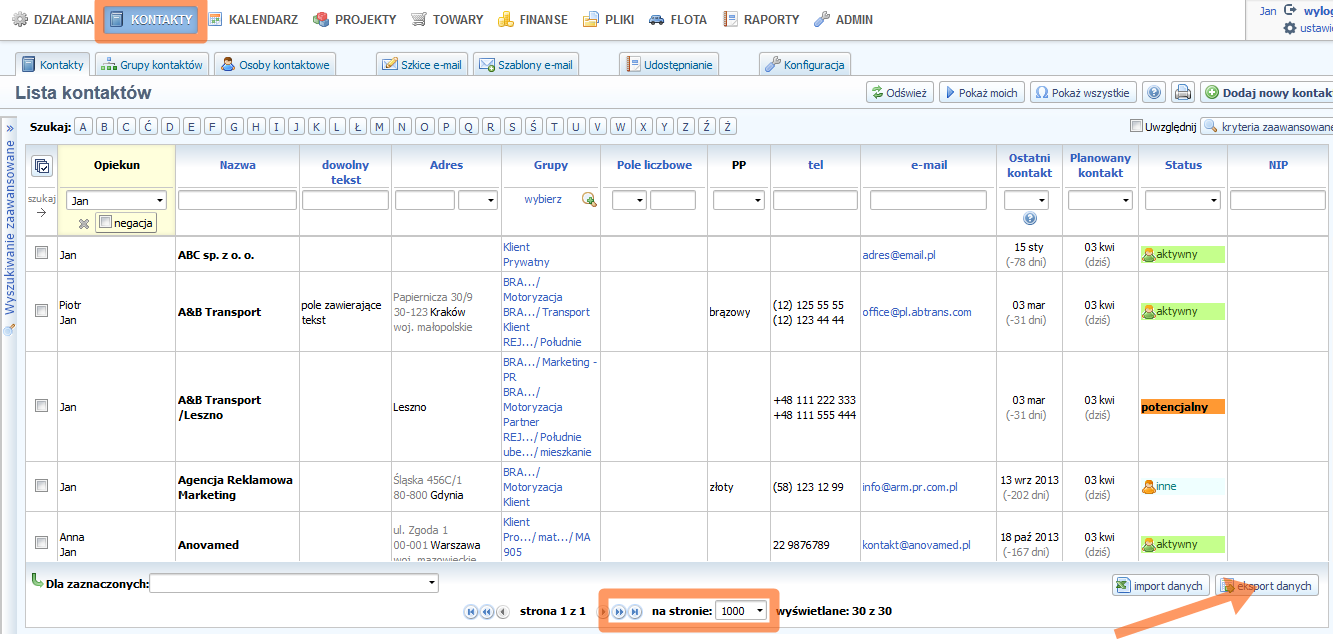
Task: Click the orange potencjalny status label
Action: coord(1182,407)
